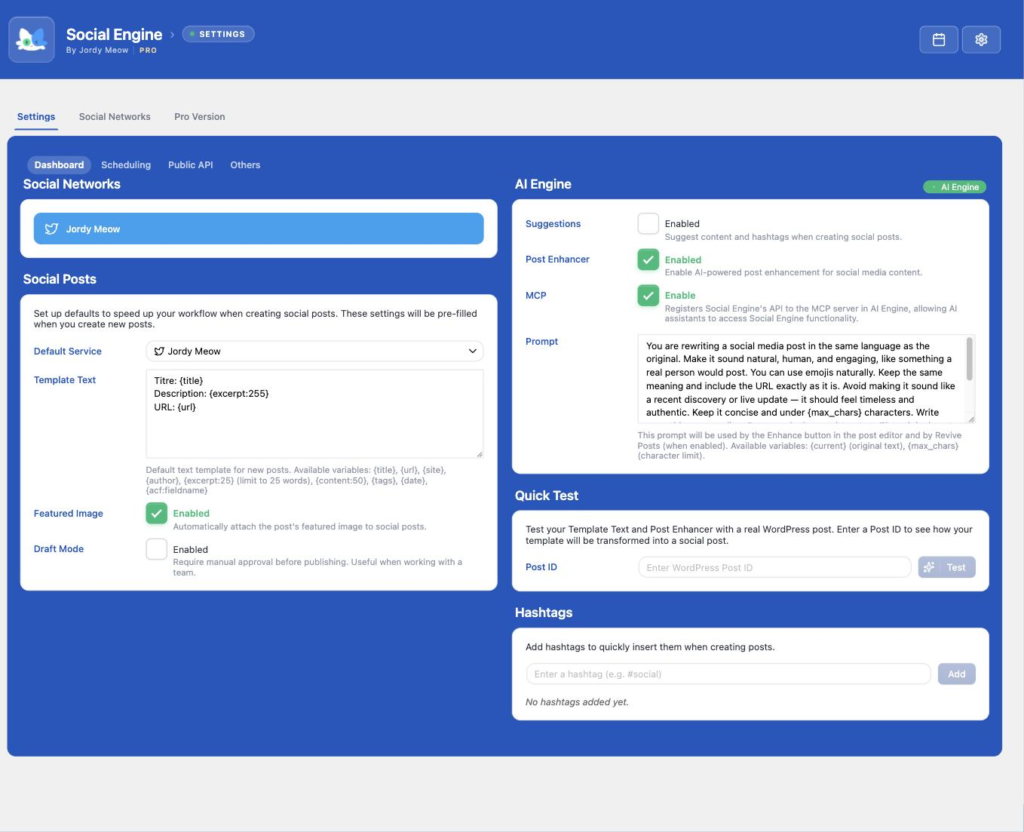Image resolution: width=1024 pixels, height=832 pixels.
Task: Switch to the Social Networks tab
Action: tap(114, 116)
